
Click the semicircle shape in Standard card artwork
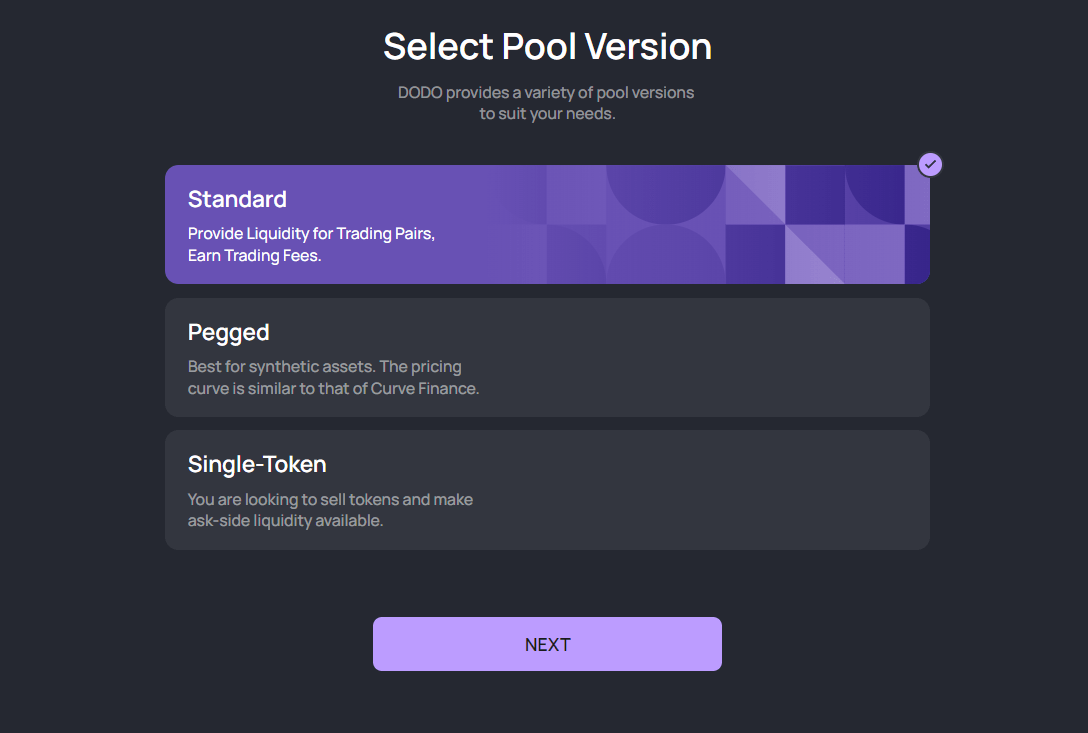coord(665,194)
